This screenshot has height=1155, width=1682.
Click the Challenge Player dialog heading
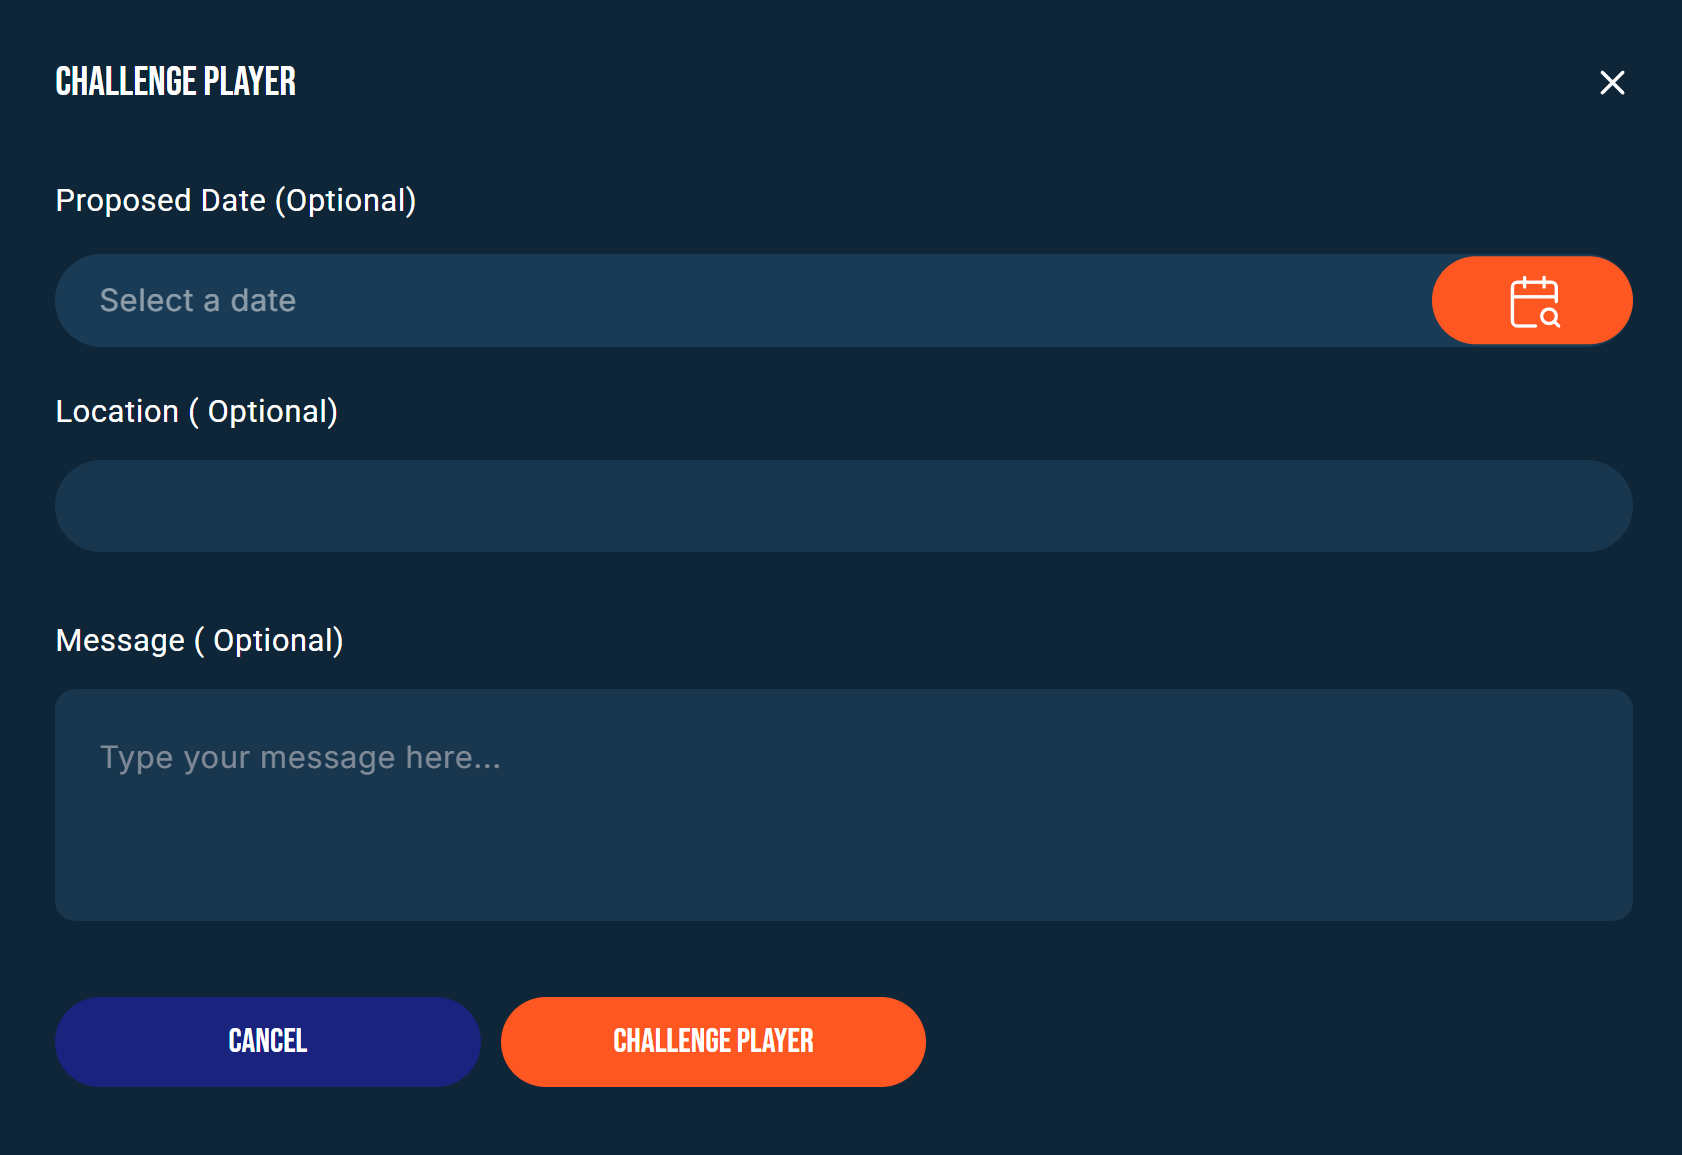[176, 82]
